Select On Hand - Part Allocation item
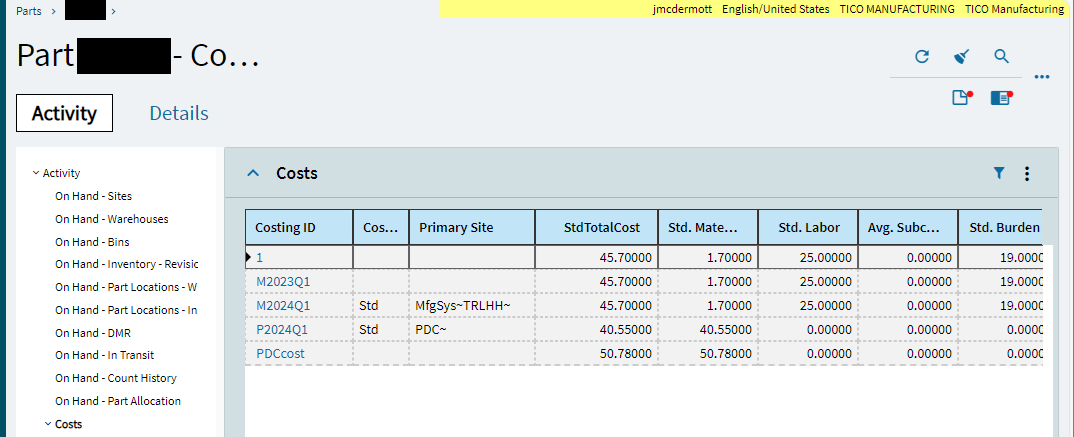Viewport: 1074px width, 437px height. (118, 401)
